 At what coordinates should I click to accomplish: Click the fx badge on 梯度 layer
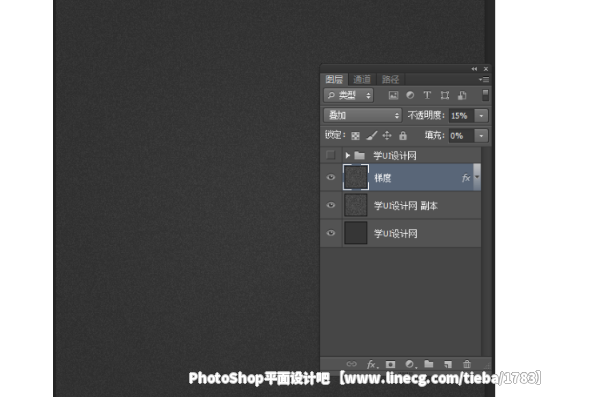(466, 178)
